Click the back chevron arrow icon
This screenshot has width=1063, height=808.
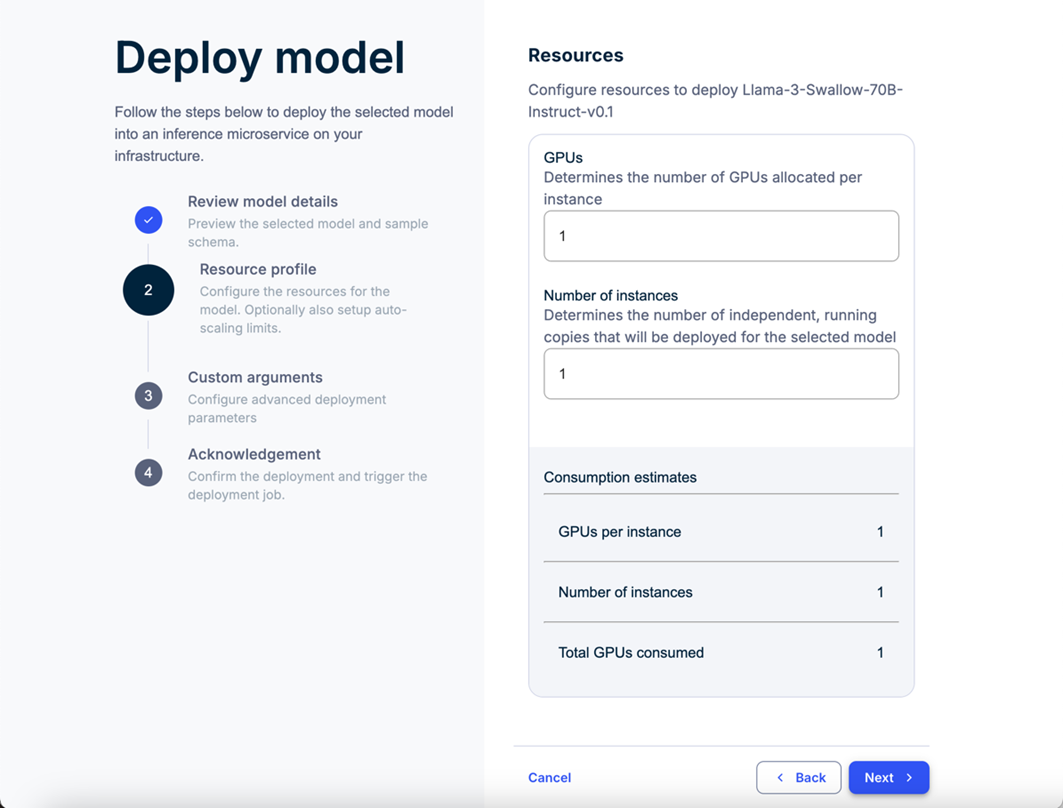779,777
